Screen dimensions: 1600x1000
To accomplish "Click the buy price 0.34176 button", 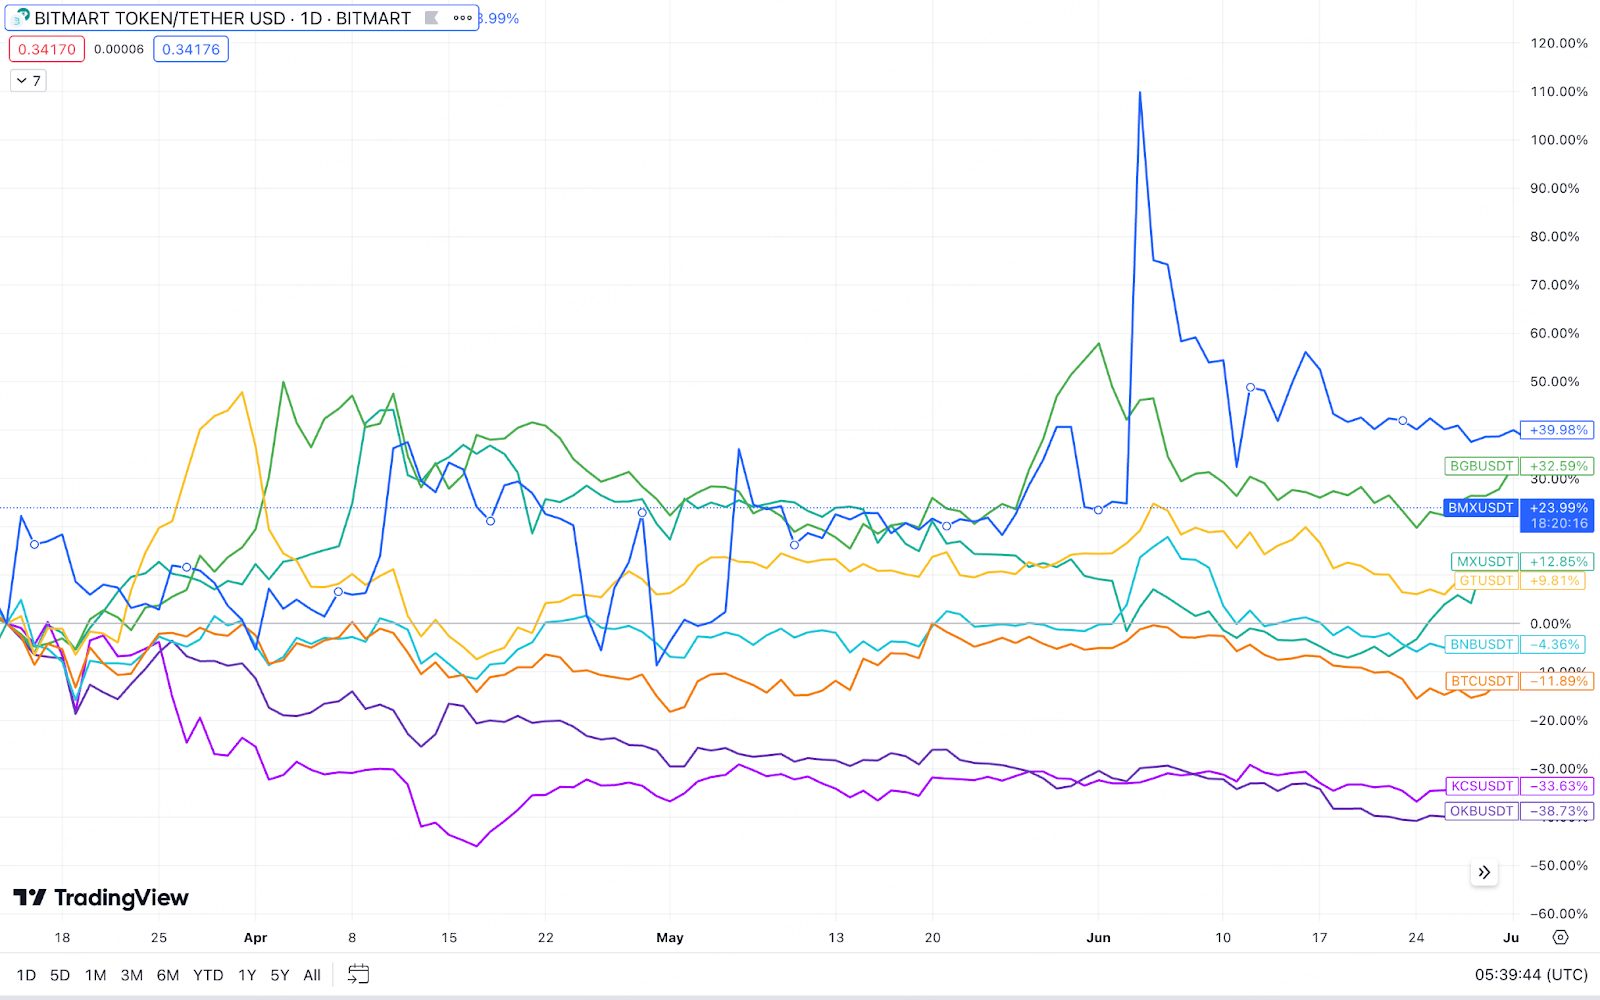I will [x=190, y=48].
